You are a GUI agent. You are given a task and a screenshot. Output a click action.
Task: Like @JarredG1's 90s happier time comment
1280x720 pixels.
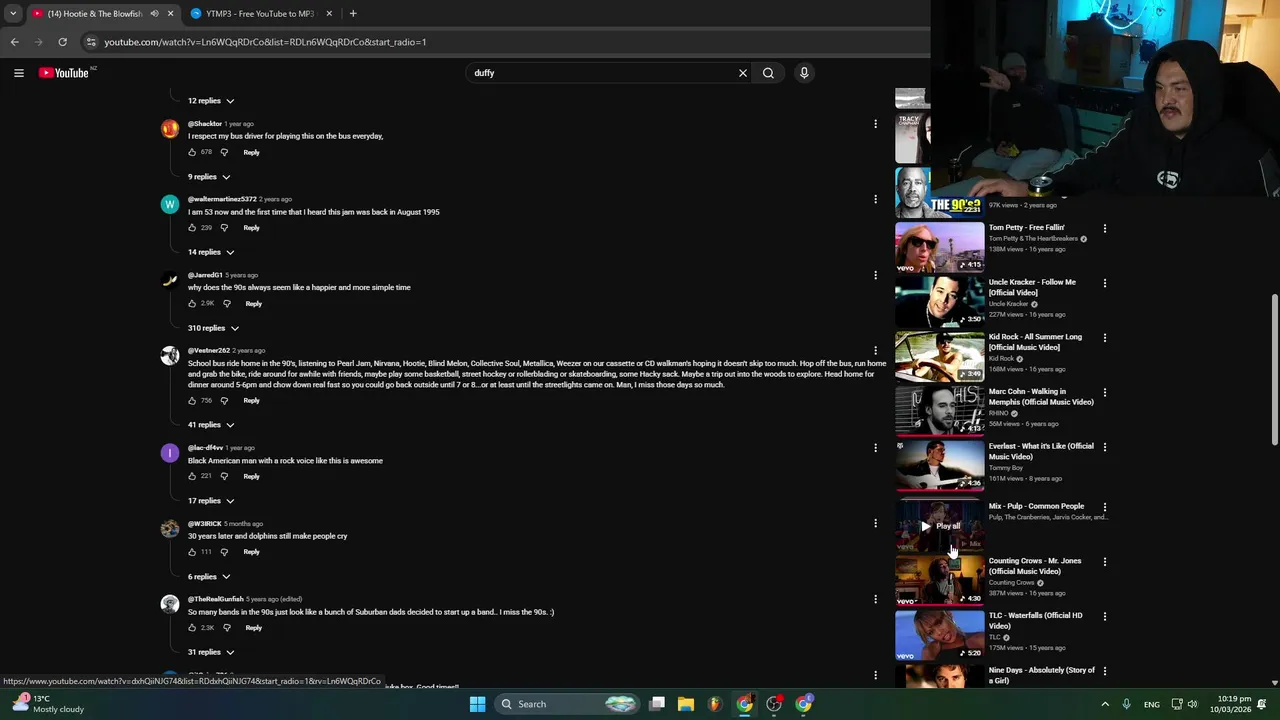point(192,303)
